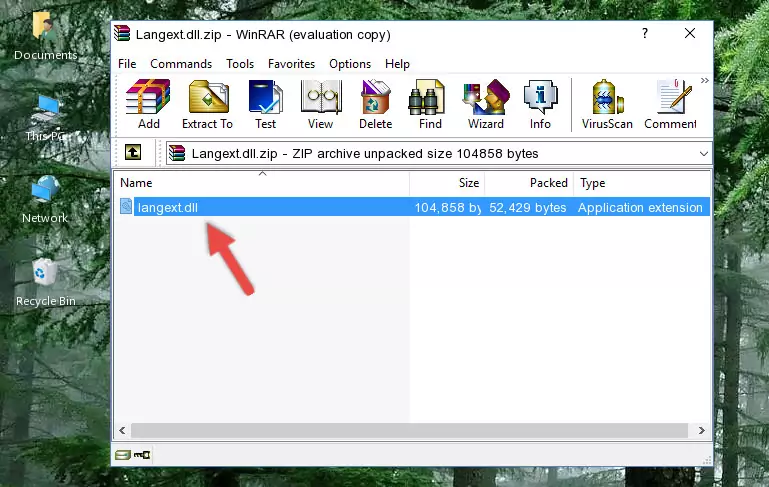Select the langext.dll file row
This screenshot has width=769, height=487.
(x=414, y=207)
